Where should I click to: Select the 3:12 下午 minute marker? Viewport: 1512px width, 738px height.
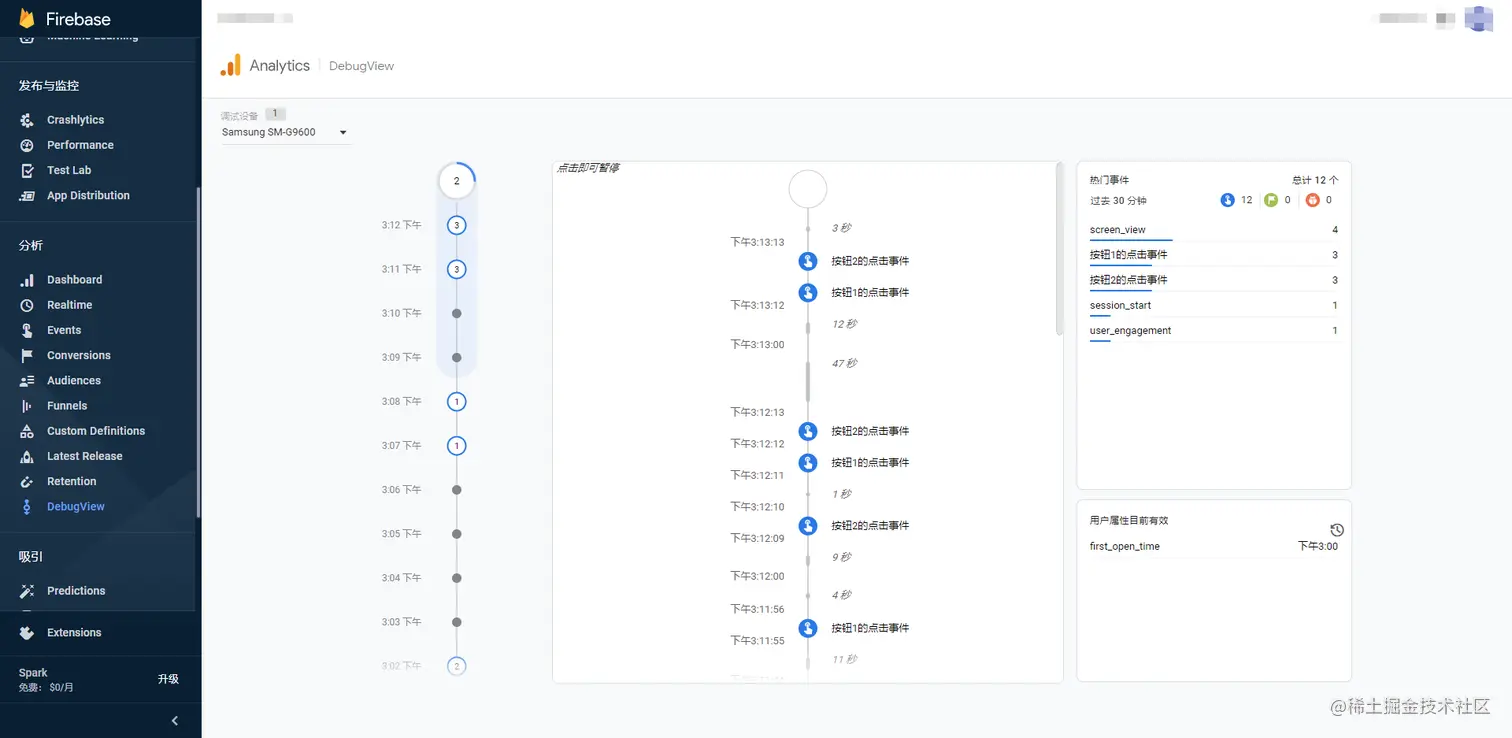tap(457, 225)
